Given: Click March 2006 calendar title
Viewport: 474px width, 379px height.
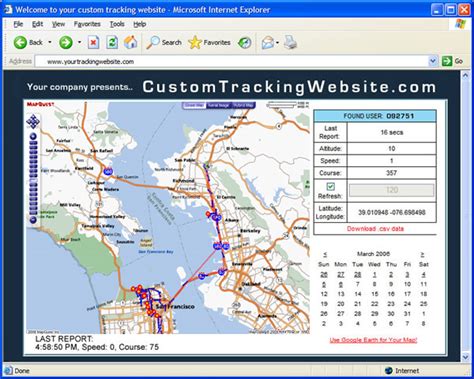Looking at the screenshot, I should [373, 254].
